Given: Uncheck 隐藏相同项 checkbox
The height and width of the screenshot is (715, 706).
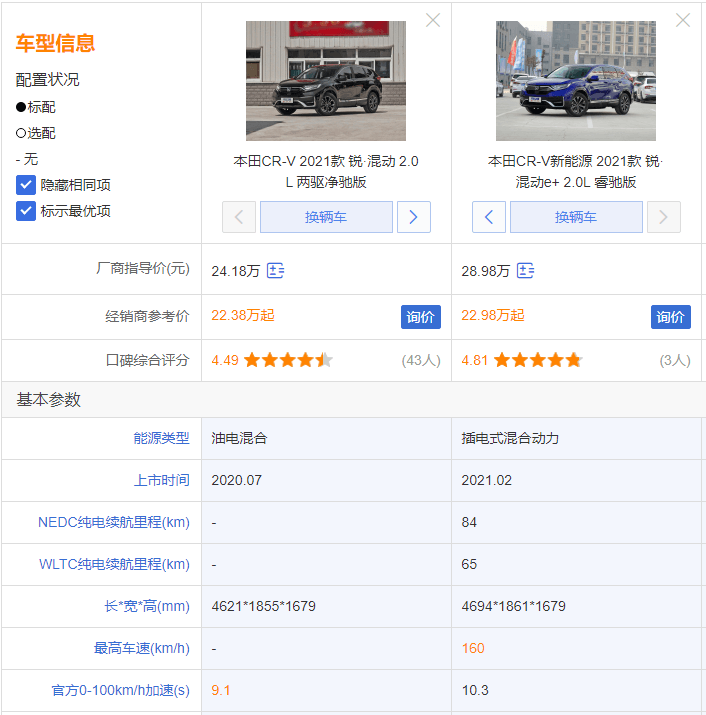Looking at the screenshot, I should pos(26,185).
